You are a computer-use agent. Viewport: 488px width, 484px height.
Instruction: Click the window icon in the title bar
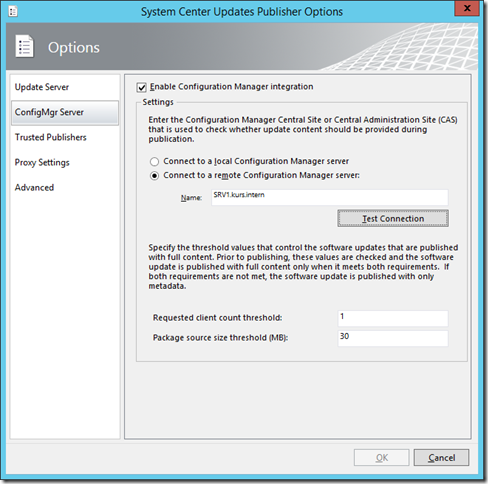(13, 12)
